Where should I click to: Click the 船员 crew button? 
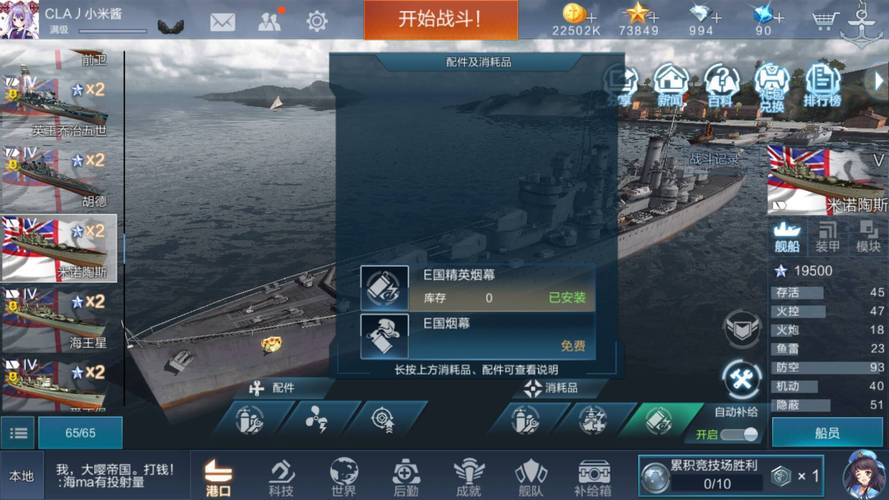click(827, 433)
